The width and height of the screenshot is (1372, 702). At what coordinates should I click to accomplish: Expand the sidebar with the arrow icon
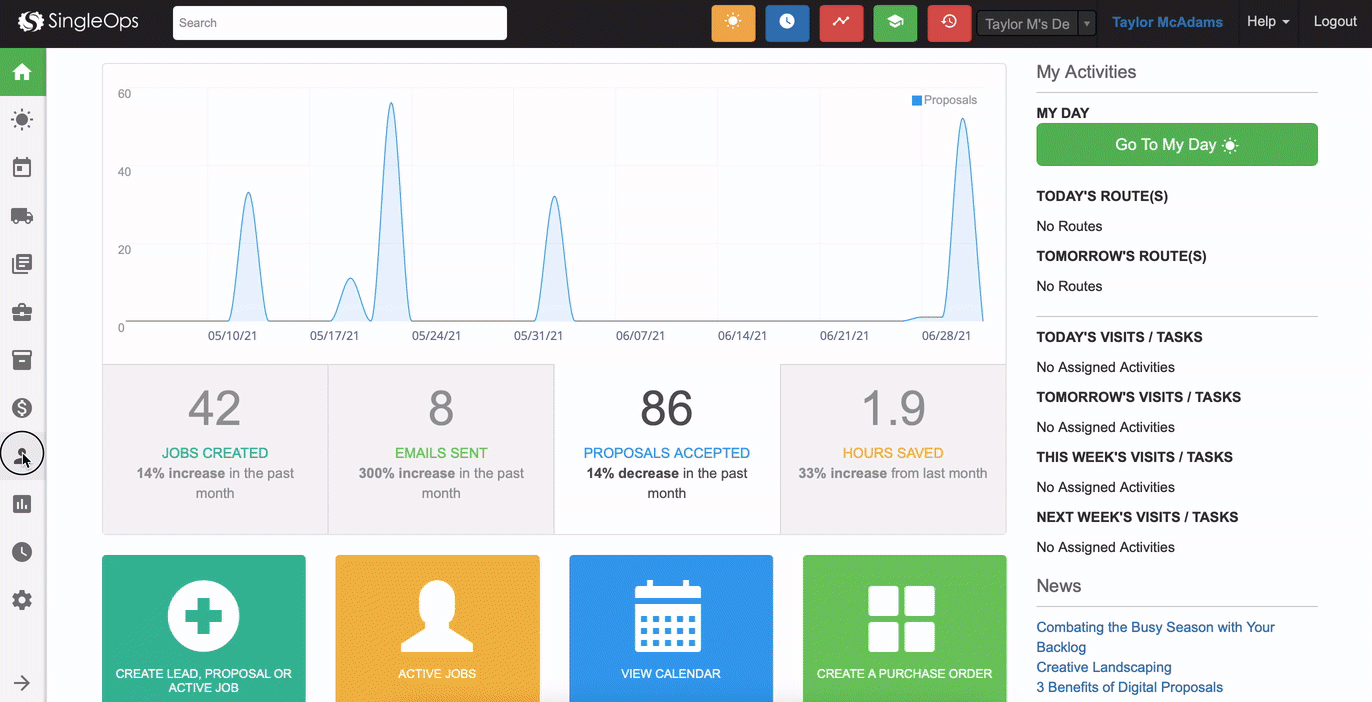coord(22,683)
